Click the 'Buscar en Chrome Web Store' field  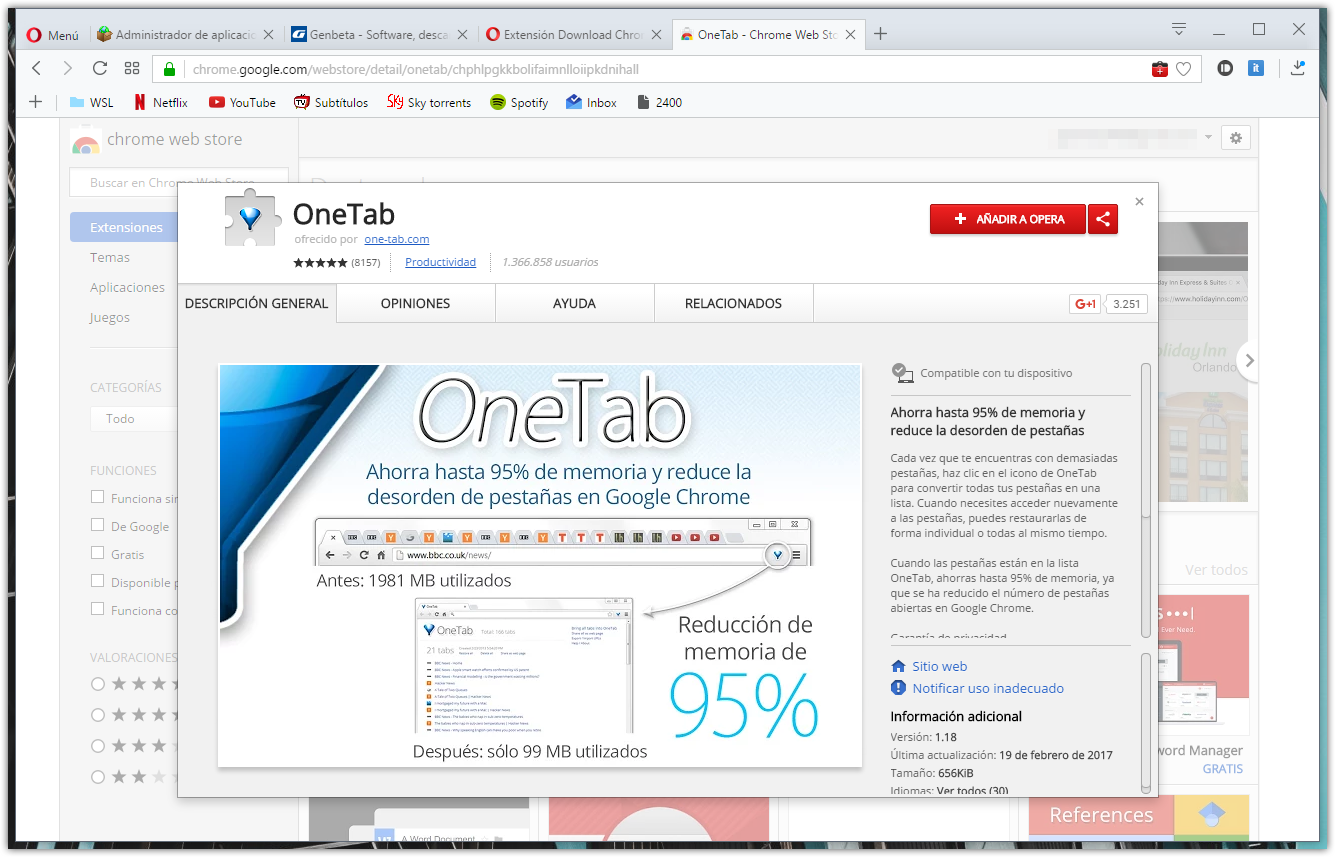tap(179, 182)
